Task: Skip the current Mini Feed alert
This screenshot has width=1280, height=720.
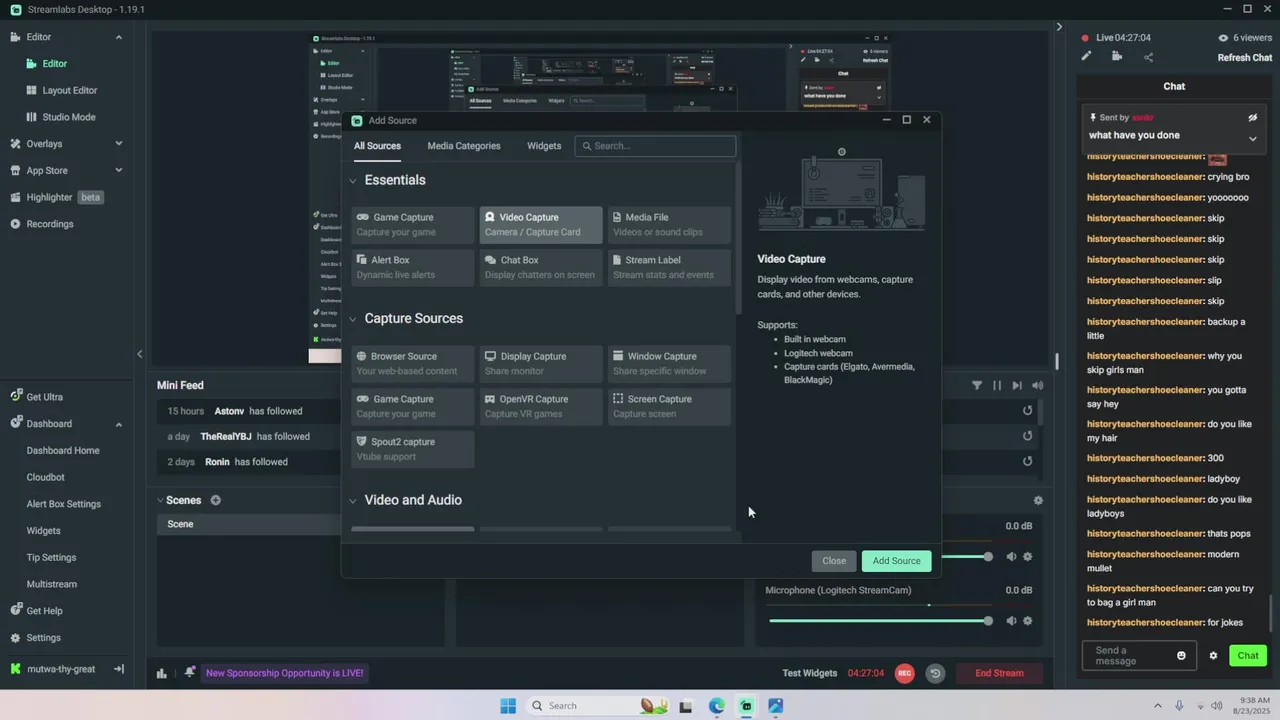Action: pyautogui.click(x=1017, y=385)
